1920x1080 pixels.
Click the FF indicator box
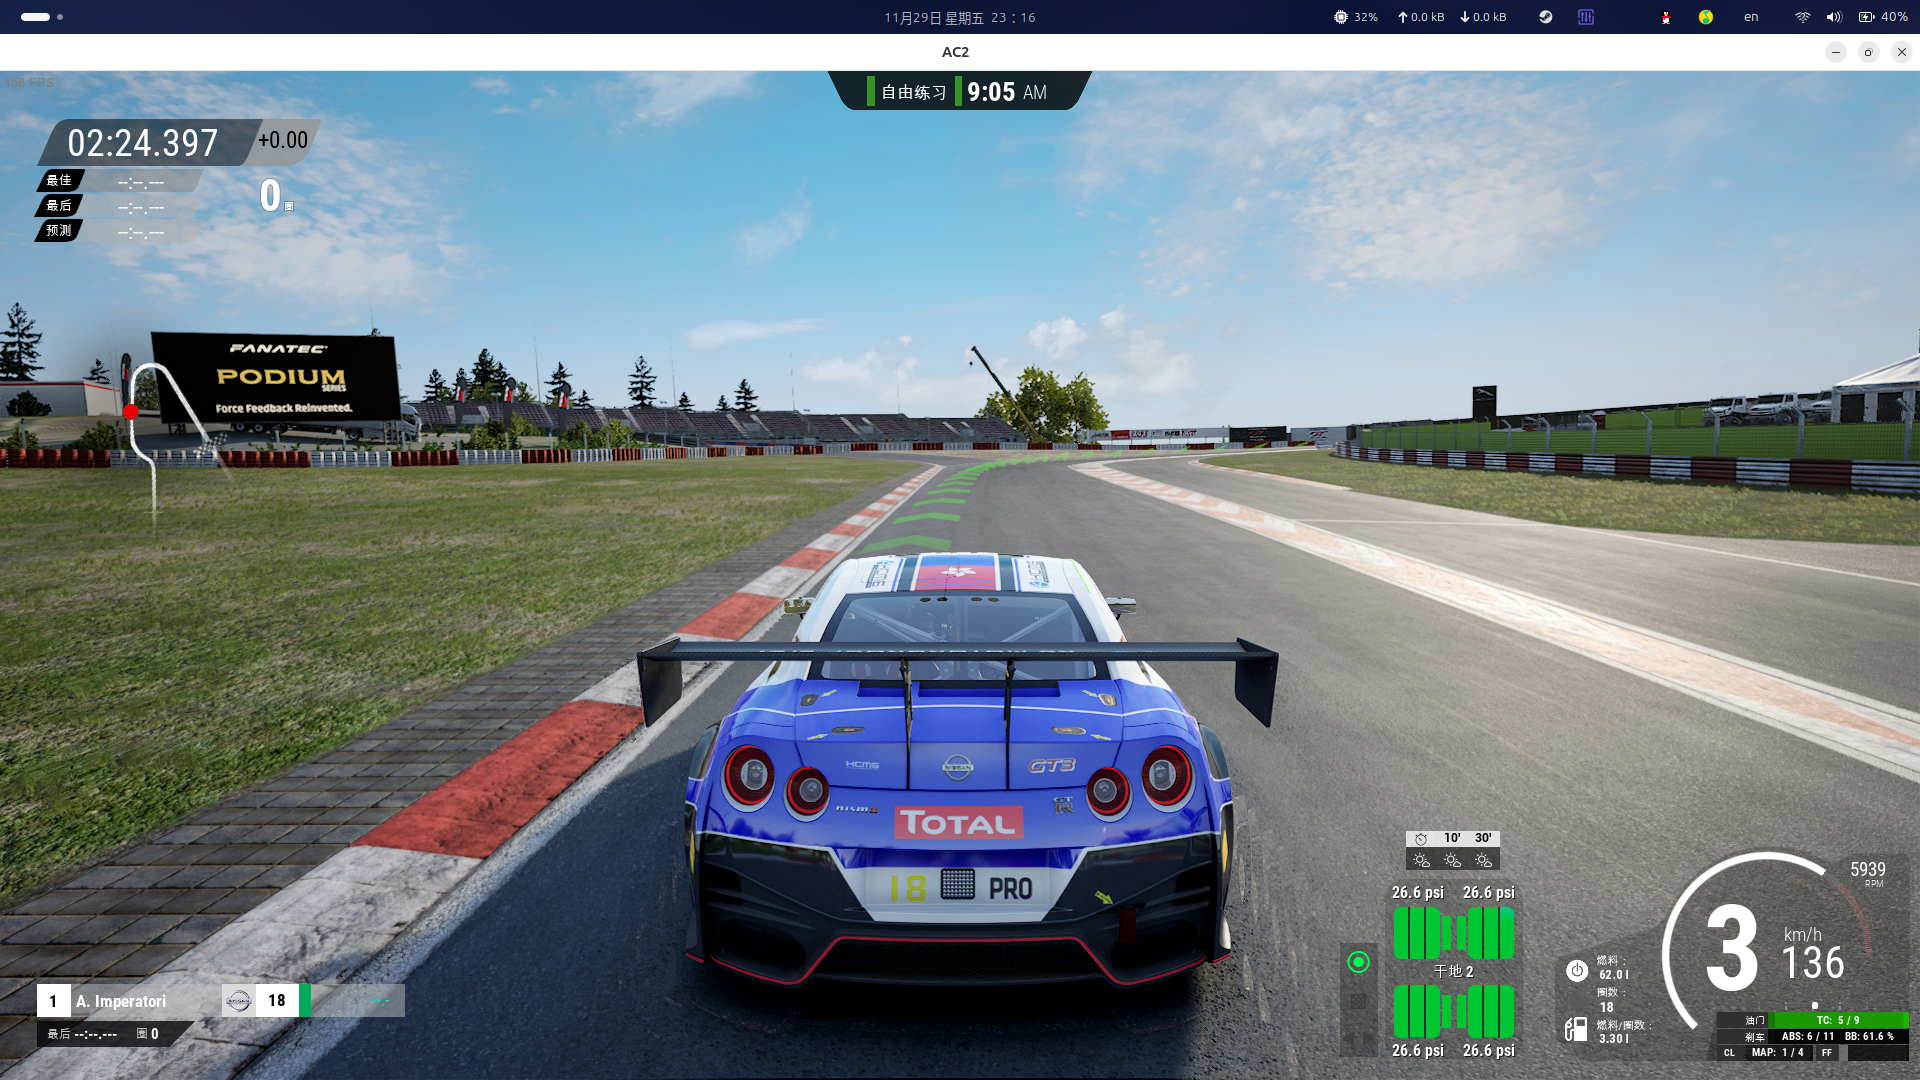point(1827,1052)
